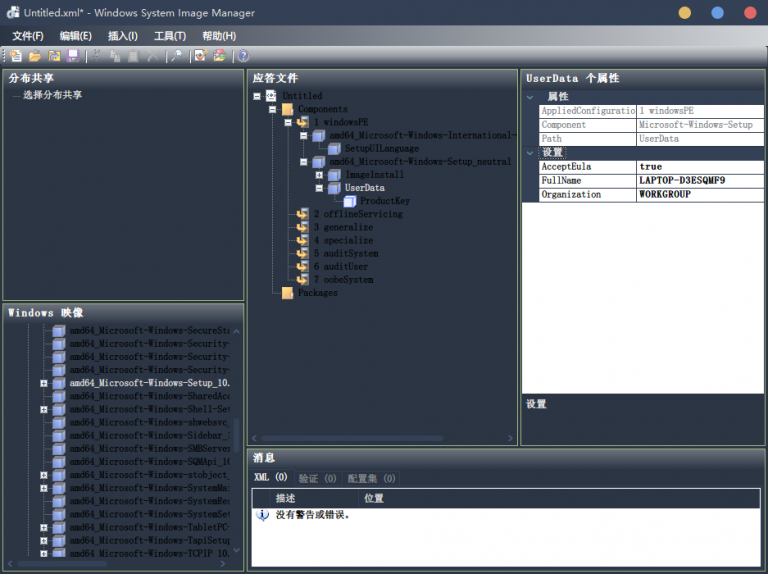Select the 4 specialize configuration pass
Viewport: 768px width, 574px height.
tap(342, 240)
